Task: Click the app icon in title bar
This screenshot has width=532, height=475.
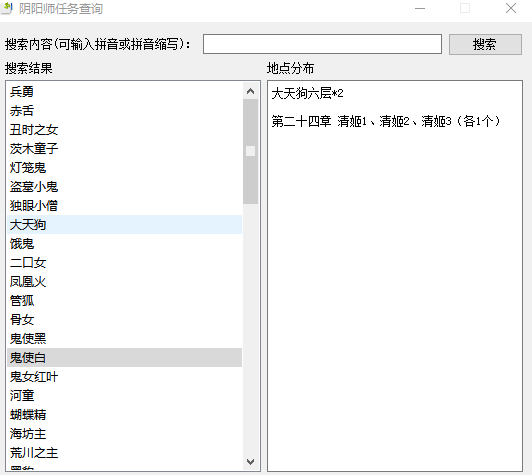Action: 6,8
